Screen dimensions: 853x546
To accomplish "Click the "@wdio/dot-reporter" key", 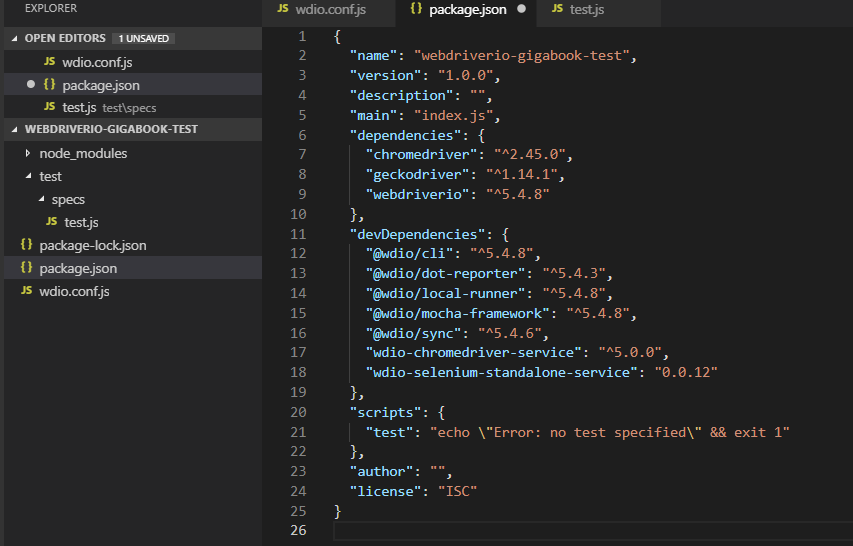I will [x=446, y=274].
